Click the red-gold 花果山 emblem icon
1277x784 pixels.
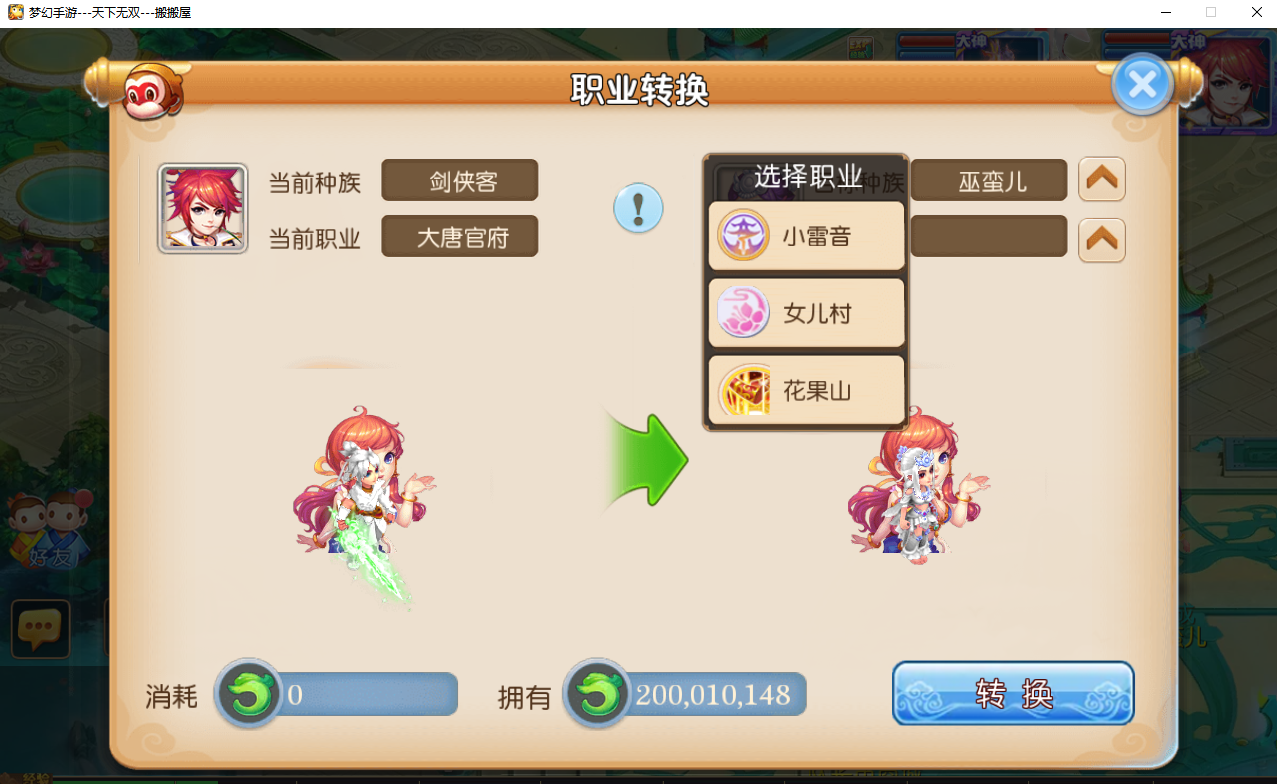pos(744,390)
